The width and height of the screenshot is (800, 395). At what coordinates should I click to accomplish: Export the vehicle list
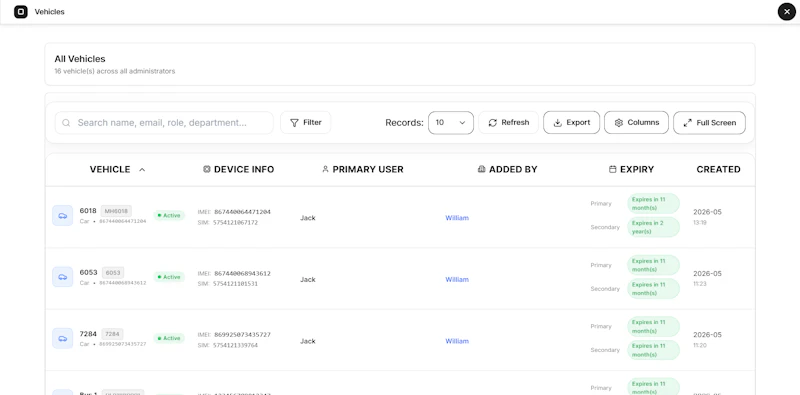tap(571, 122)
